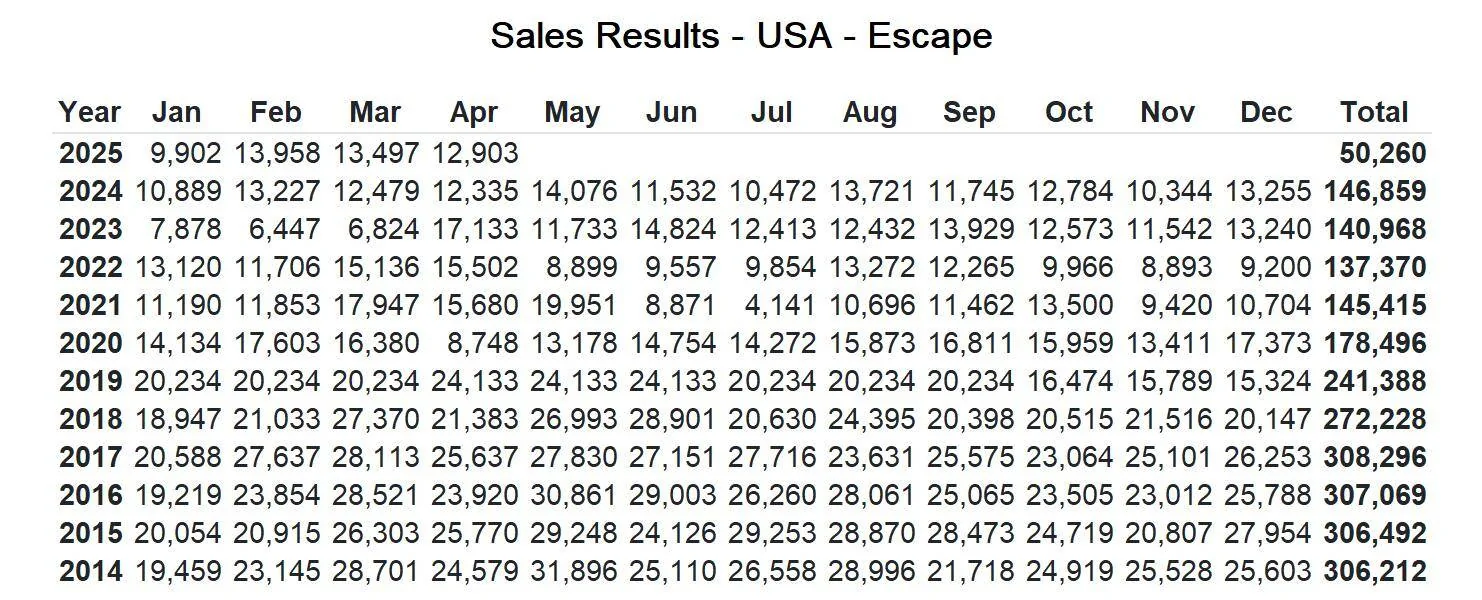Select the 2025 row label
Image resolution: width=1482 pixels, height=600 pixels.
click(90, 153)
